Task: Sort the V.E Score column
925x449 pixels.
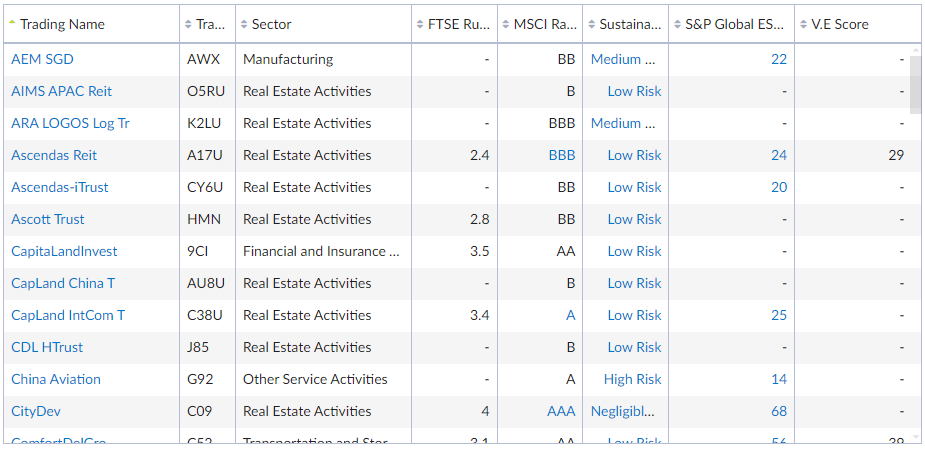Action: (x=803, y=24)
